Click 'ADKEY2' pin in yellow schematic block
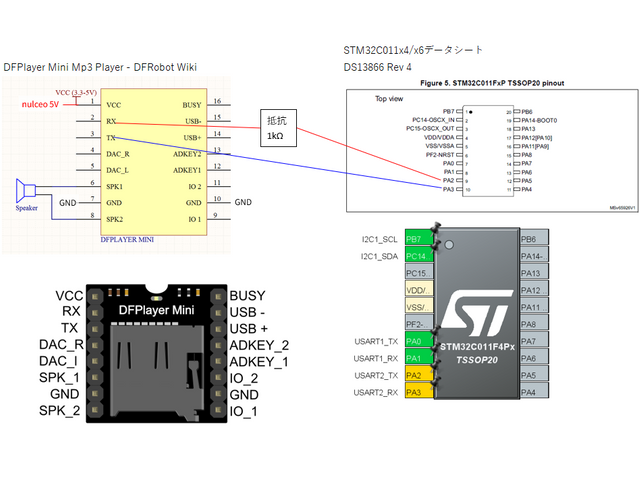The width and height of the screenshot is (640, 480). pyautogui.click(x=187, y=154)
